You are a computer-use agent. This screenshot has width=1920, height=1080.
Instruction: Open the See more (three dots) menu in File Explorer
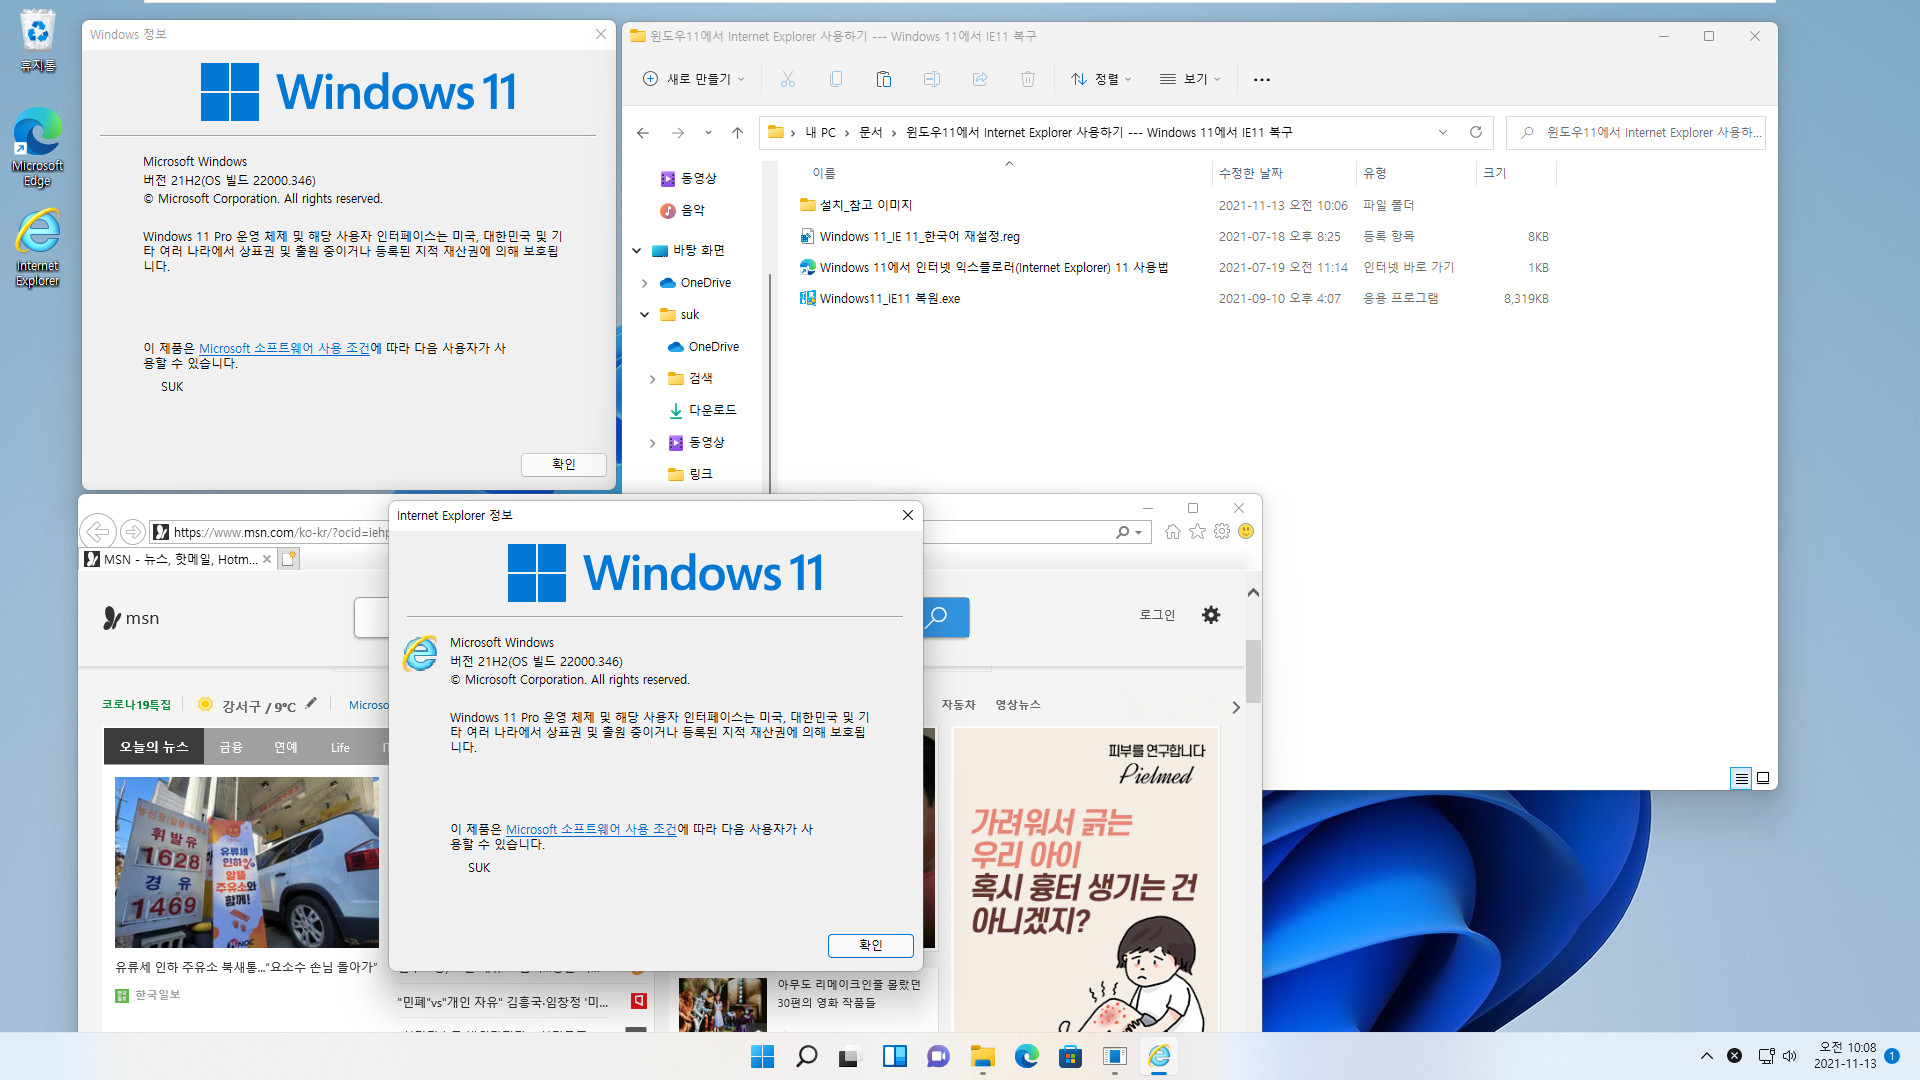1261,79
